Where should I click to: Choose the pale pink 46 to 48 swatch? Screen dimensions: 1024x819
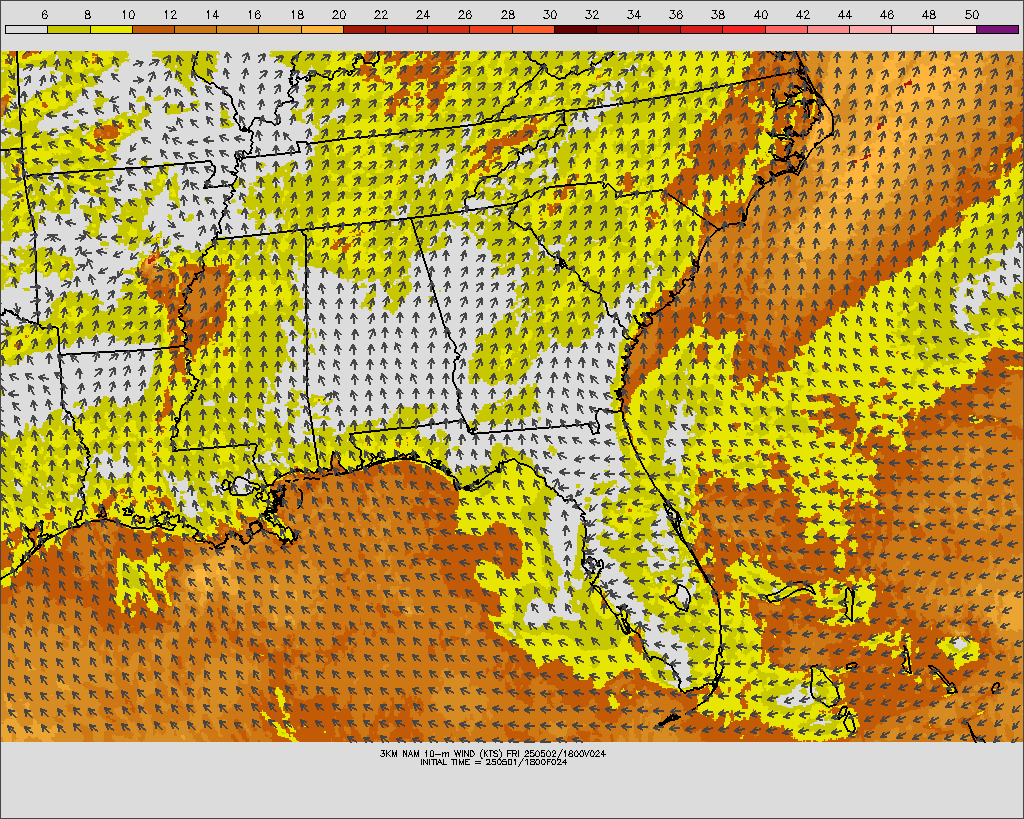[913, 29]
